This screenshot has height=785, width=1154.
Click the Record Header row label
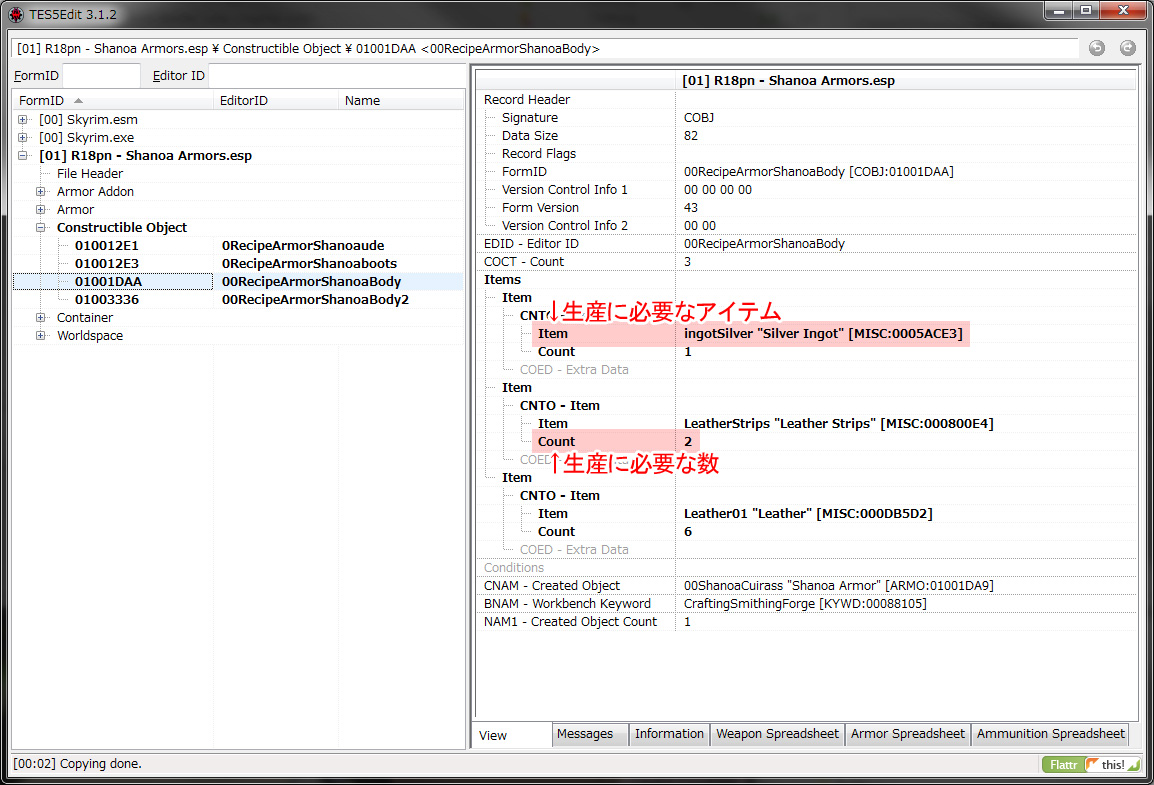point(527,99)
